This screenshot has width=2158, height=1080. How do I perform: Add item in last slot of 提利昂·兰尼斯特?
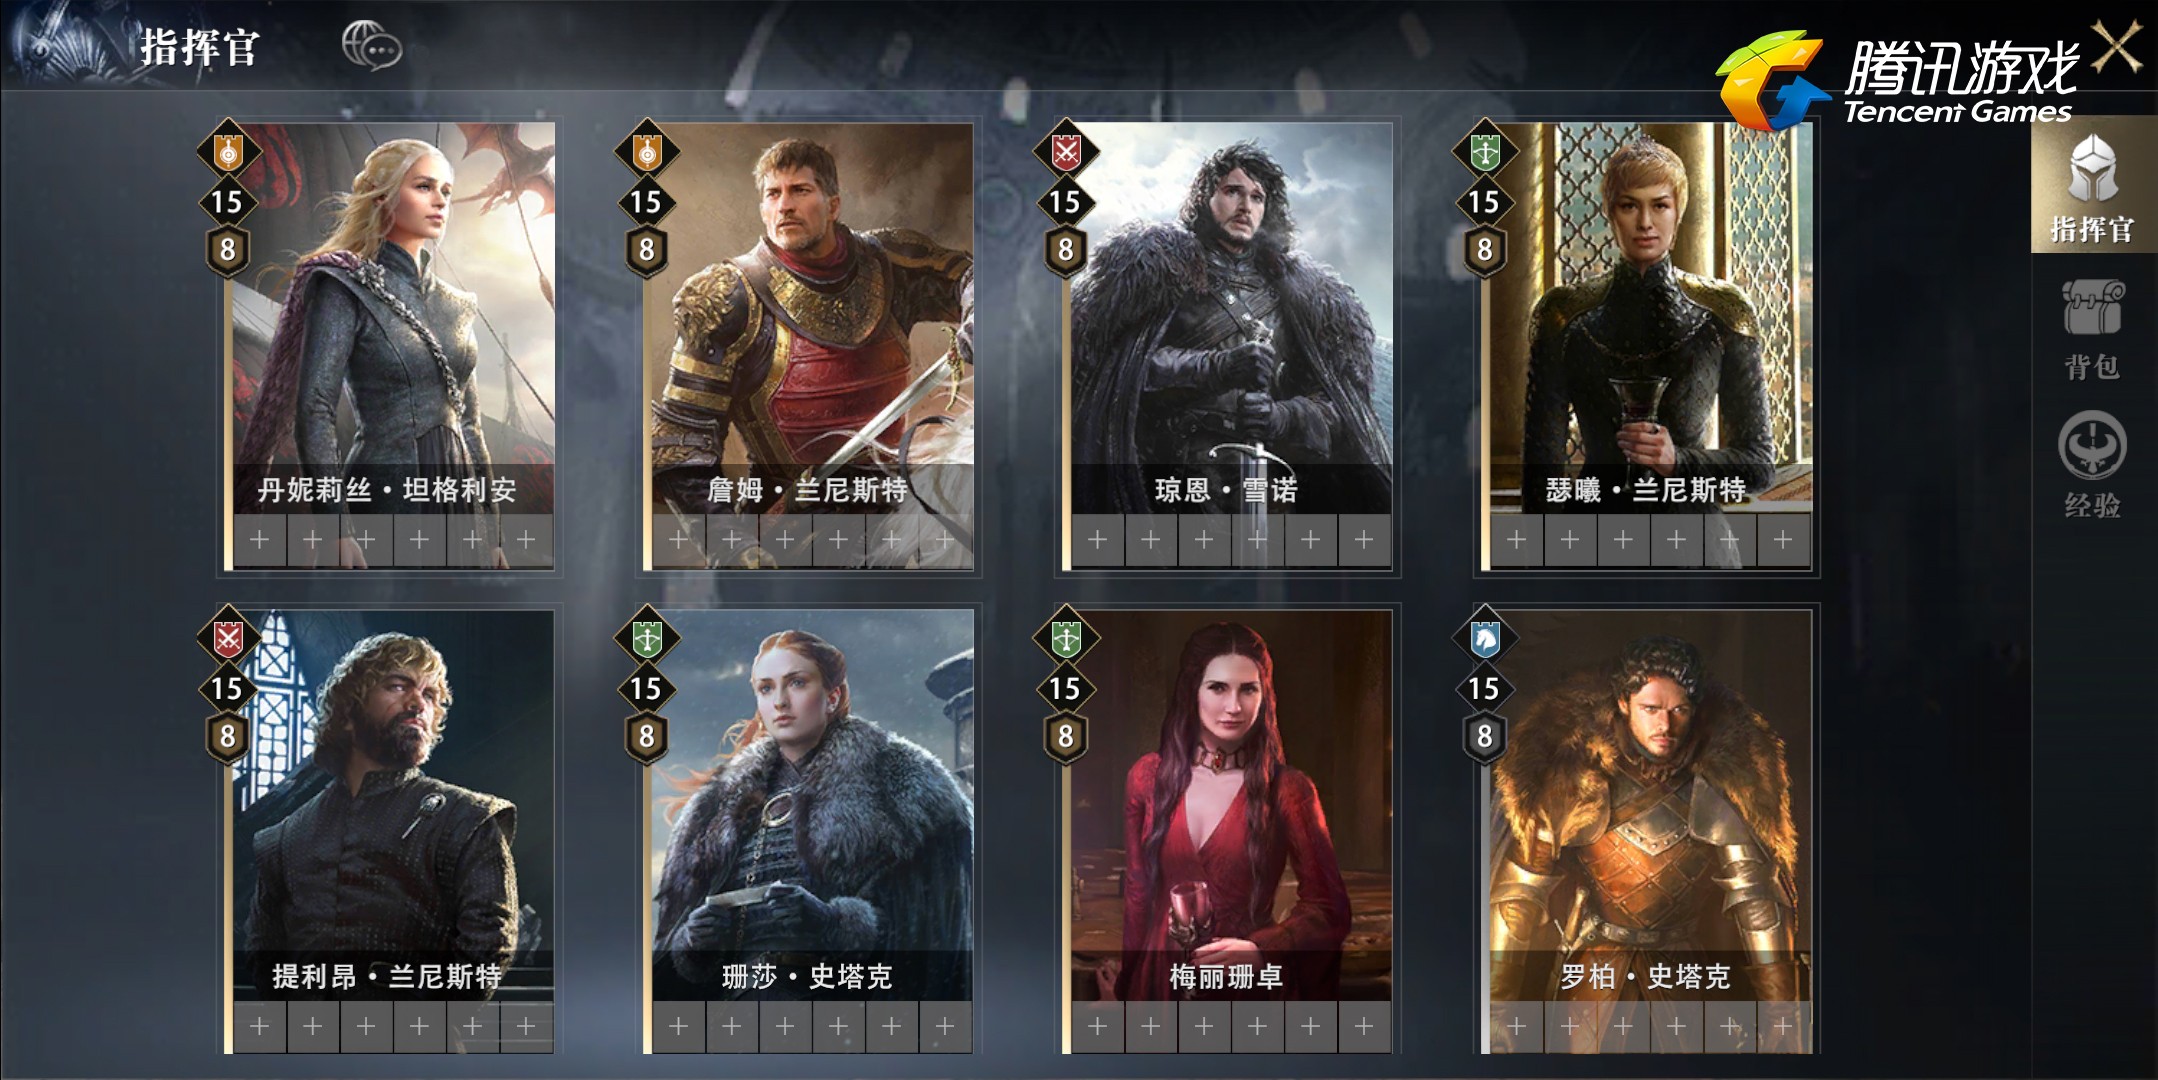pos(526,1026)
